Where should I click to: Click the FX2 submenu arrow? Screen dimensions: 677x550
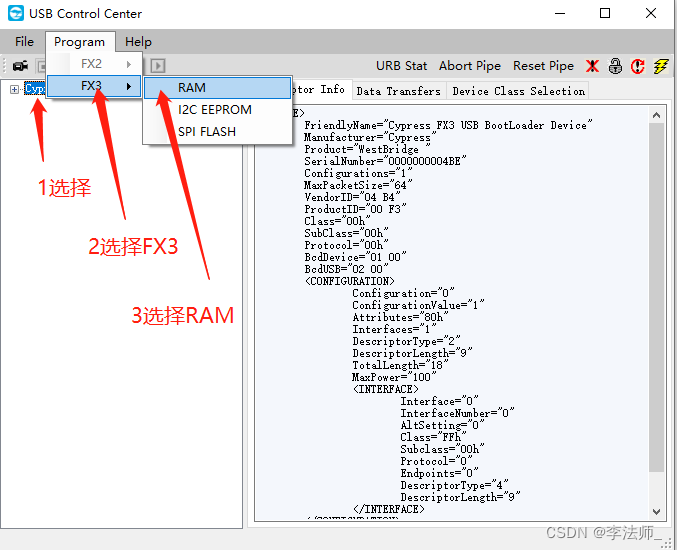(x=129, y=64)
